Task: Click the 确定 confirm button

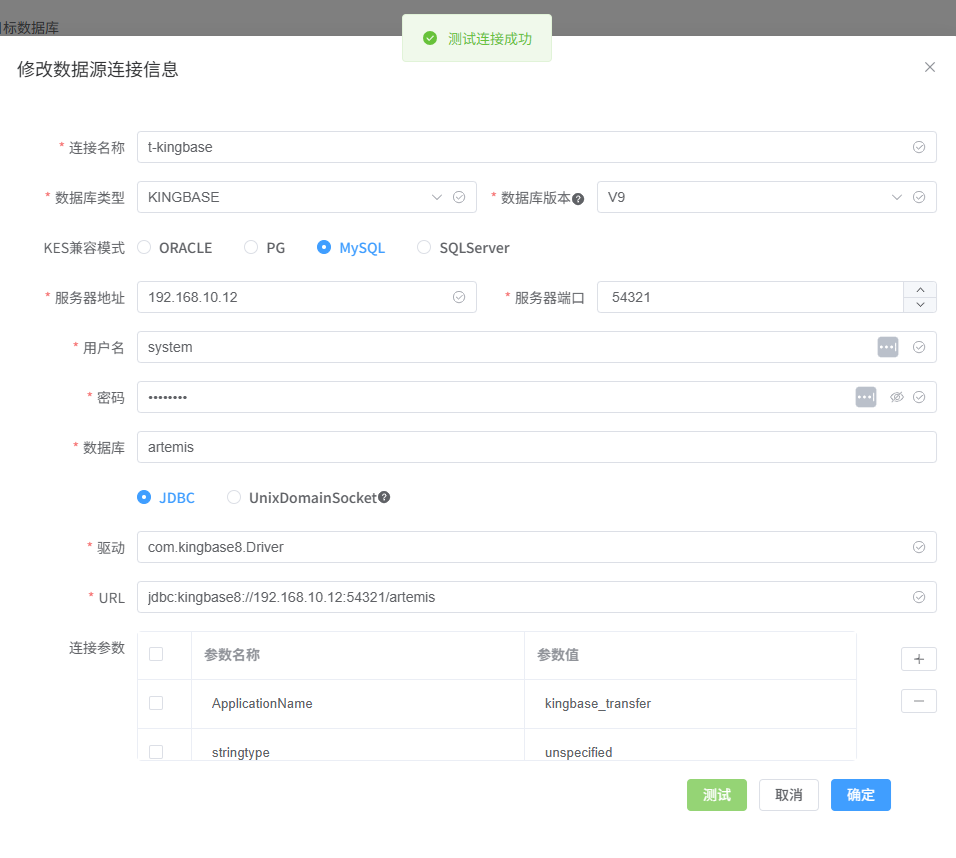Action: tap(860, 795)
